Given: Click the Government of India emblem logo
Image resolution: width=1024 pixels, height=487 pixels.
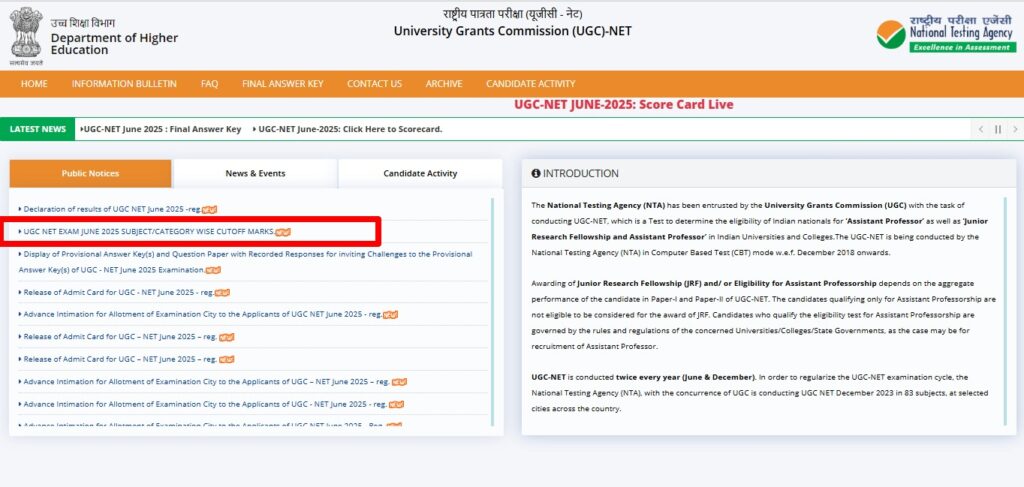Looking at the screenshot, I should pos(26,37).
